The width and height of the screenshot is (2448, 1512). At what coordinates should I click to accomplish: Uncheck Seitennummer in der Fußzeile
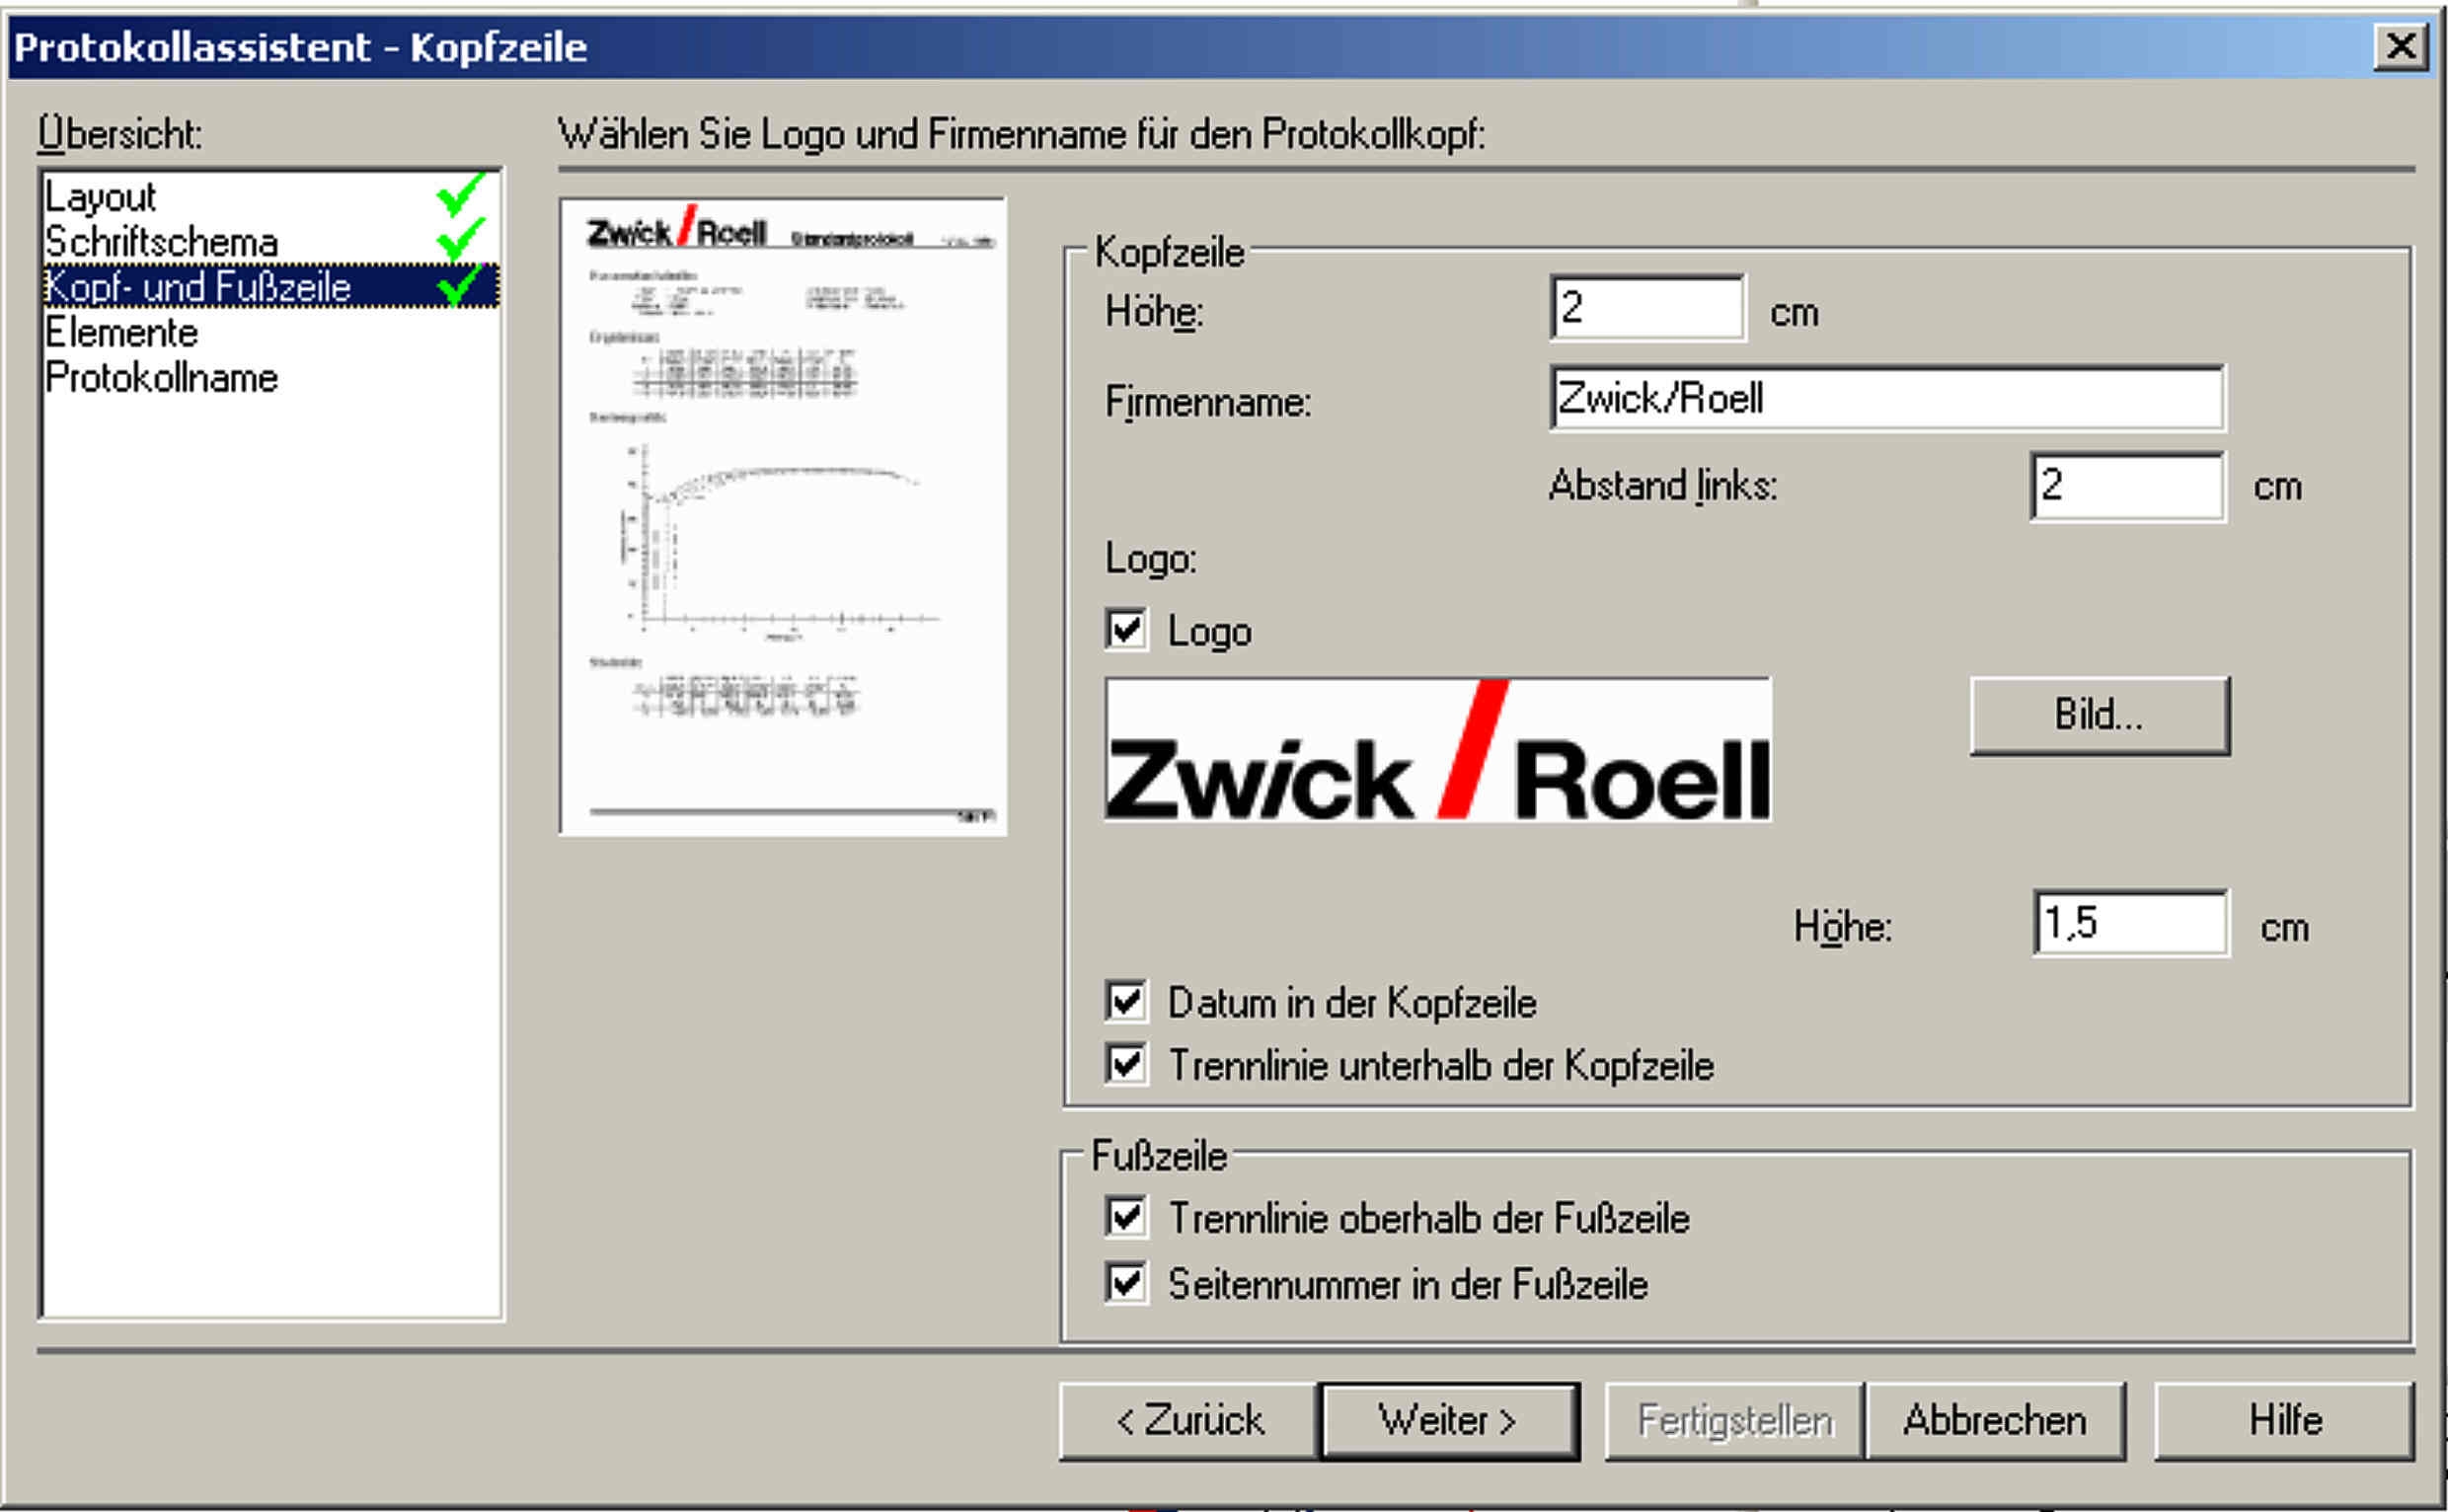1126,1282
